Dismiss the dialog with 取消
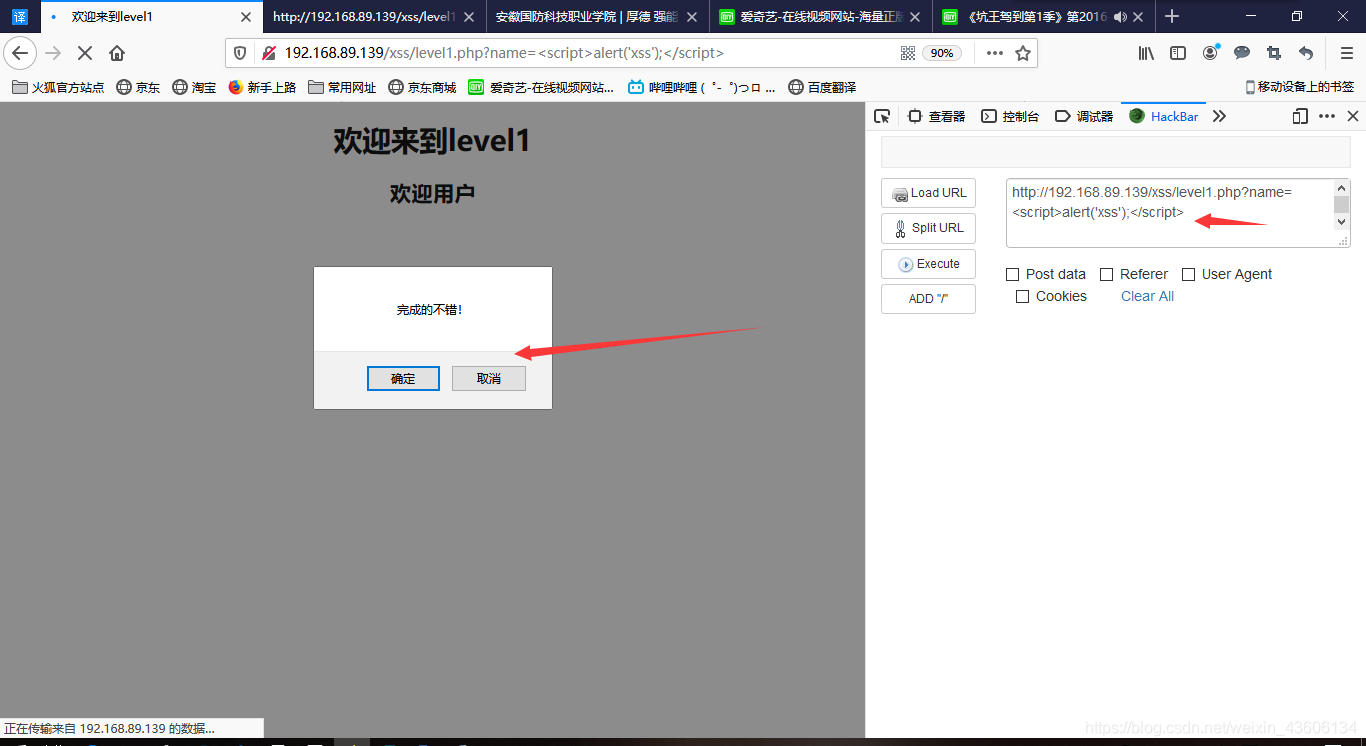Viewport: 1366px width, 746px height. click(x=489, y=378)
